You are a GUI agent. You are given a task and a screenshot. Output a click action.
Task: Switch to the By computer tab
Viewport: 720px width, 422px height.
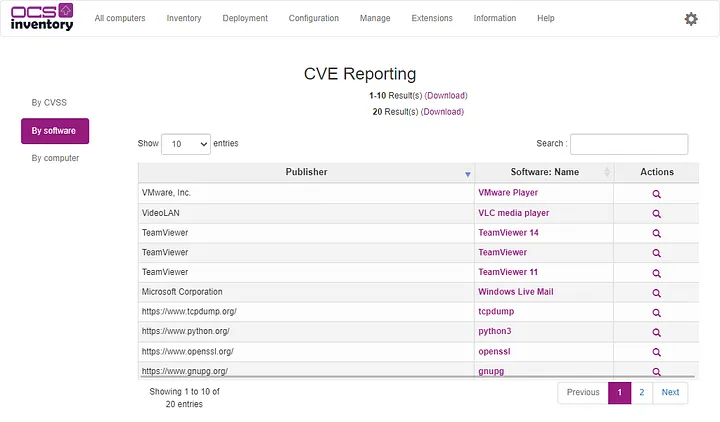[55, 158]
